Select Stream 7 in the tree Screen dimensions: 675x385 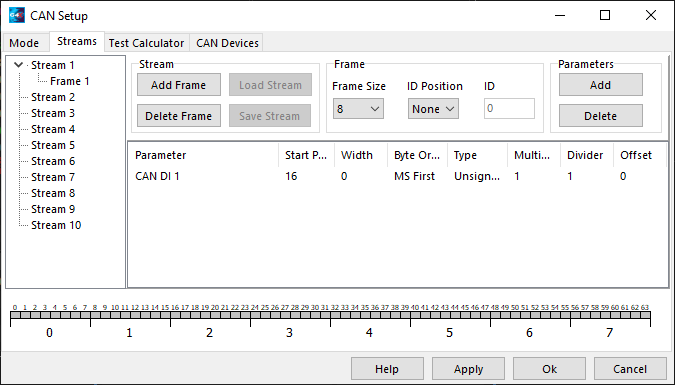tap(53, 177)
